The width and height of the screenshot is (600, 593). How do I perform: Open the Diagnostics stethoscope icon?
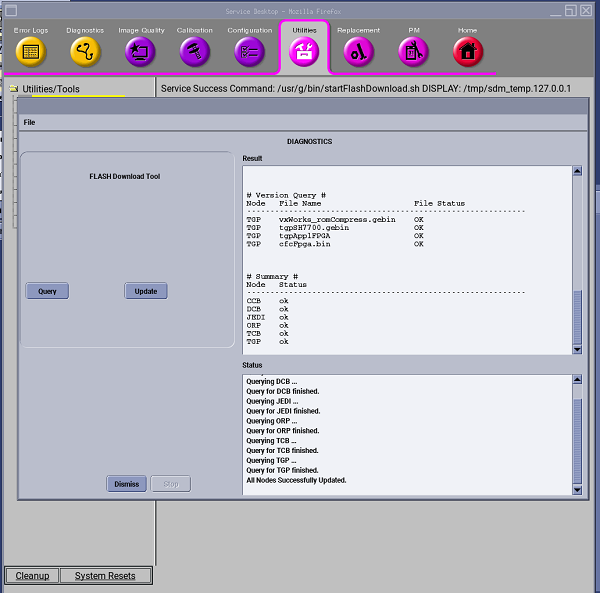point(85,50)
